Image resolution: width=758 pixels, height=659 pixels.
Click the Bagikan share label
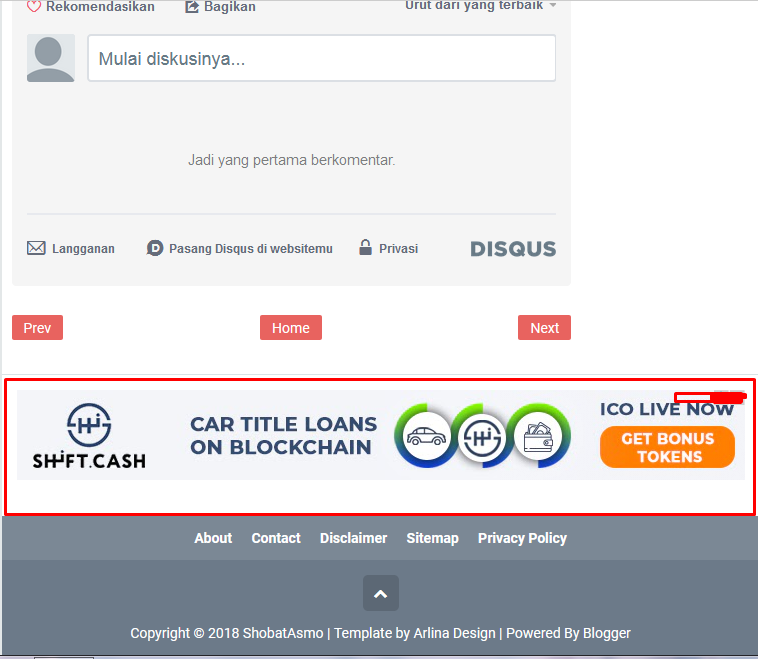tap(230, 7)
